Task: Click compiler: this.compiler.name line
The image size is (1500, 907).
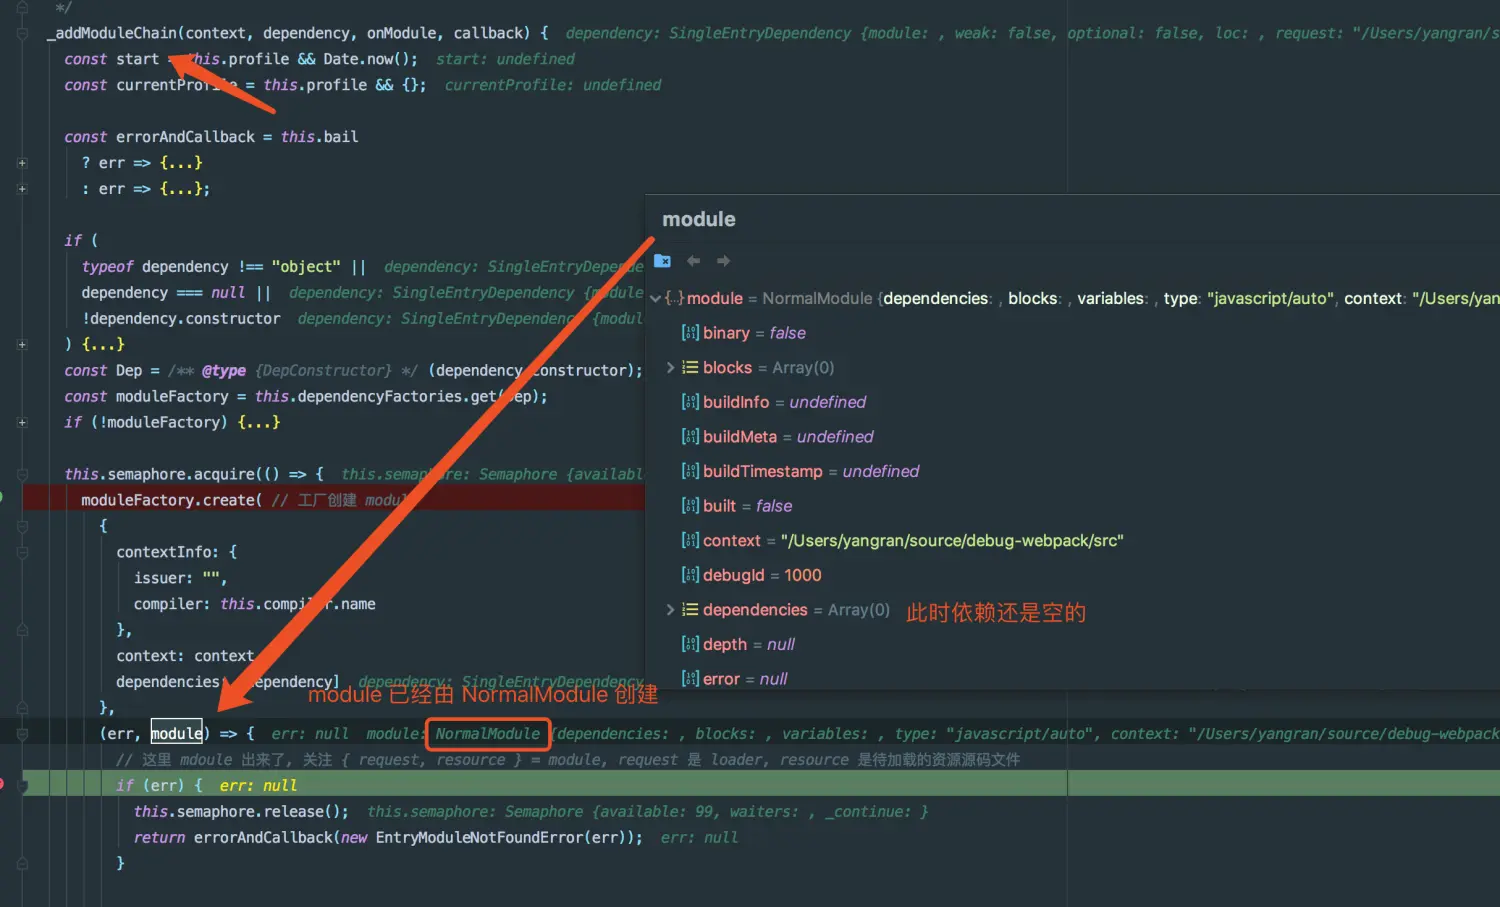Action: 255,604
